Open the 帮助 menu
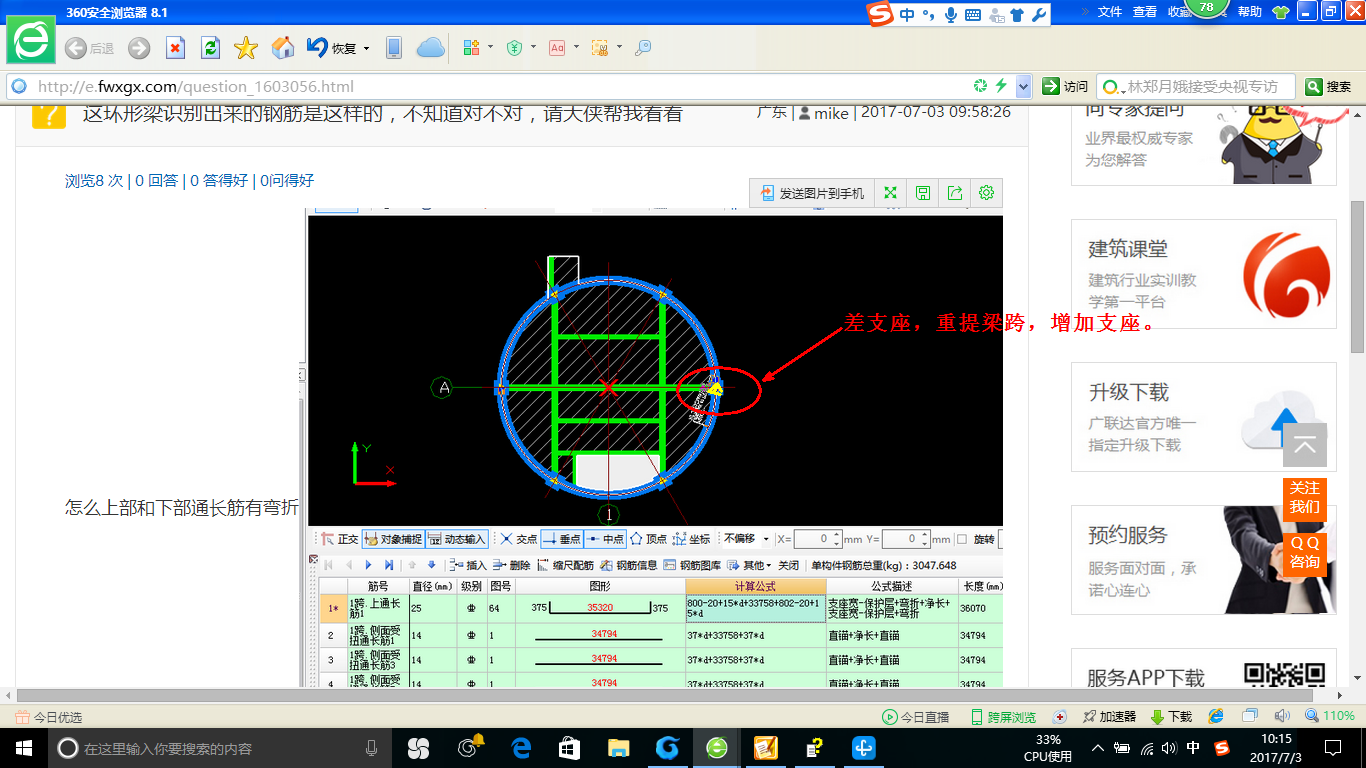This screenshot has height=768, width=1366. click(x=1250, y=12)
